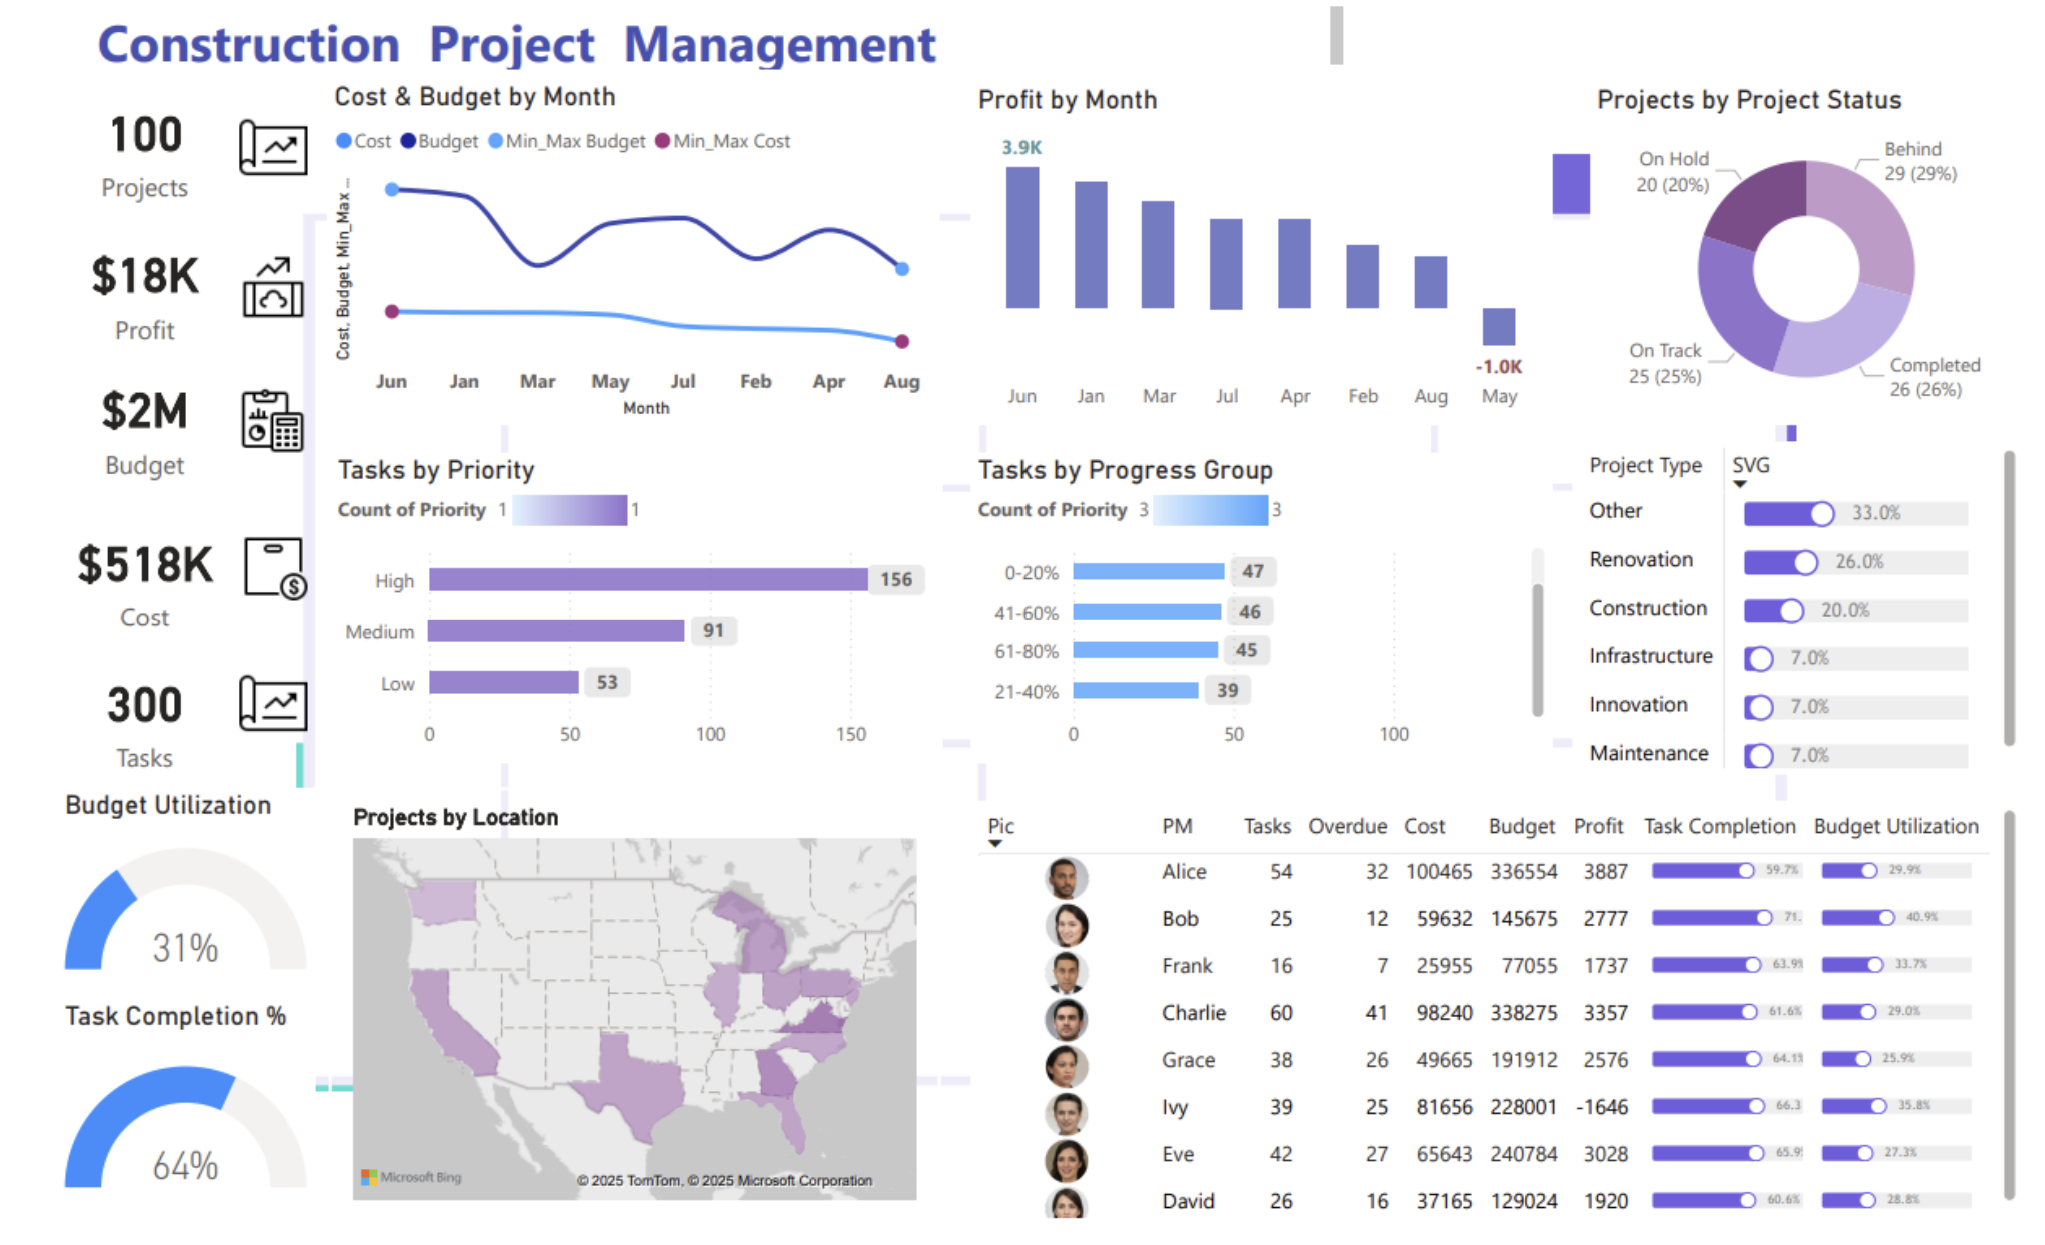Click Bob's profile picture
Screen dimensions: 2045x1245
1067,925
